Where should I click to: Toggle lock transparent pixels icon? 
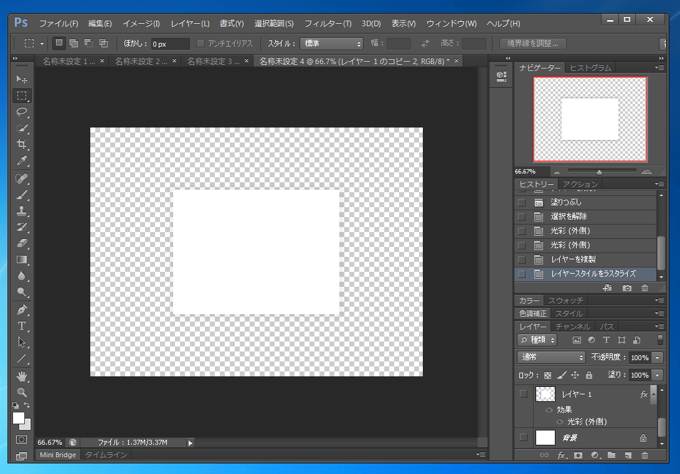(548, 376)
